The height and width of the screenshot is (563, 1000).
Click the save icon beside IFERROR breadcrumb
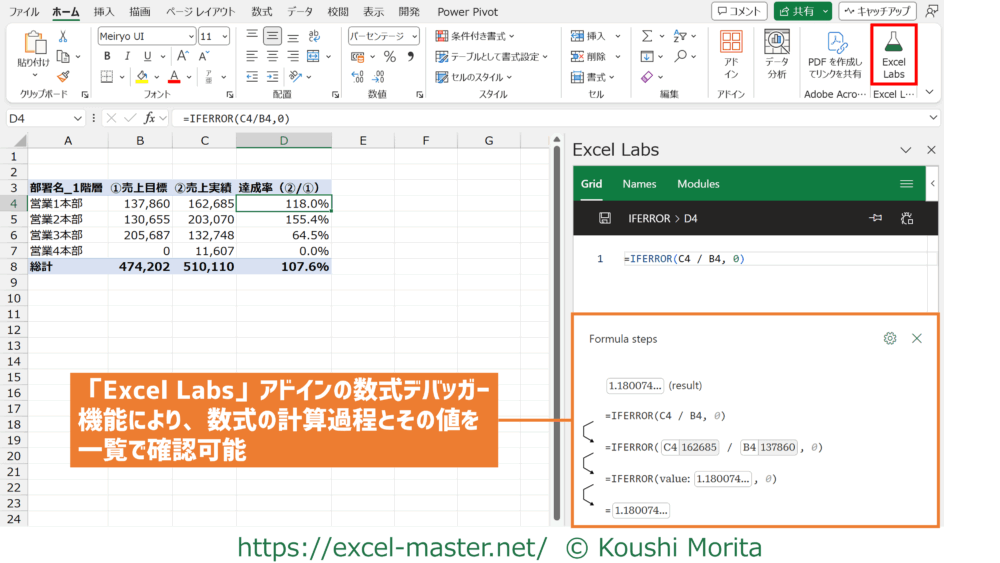pos(604,218)
